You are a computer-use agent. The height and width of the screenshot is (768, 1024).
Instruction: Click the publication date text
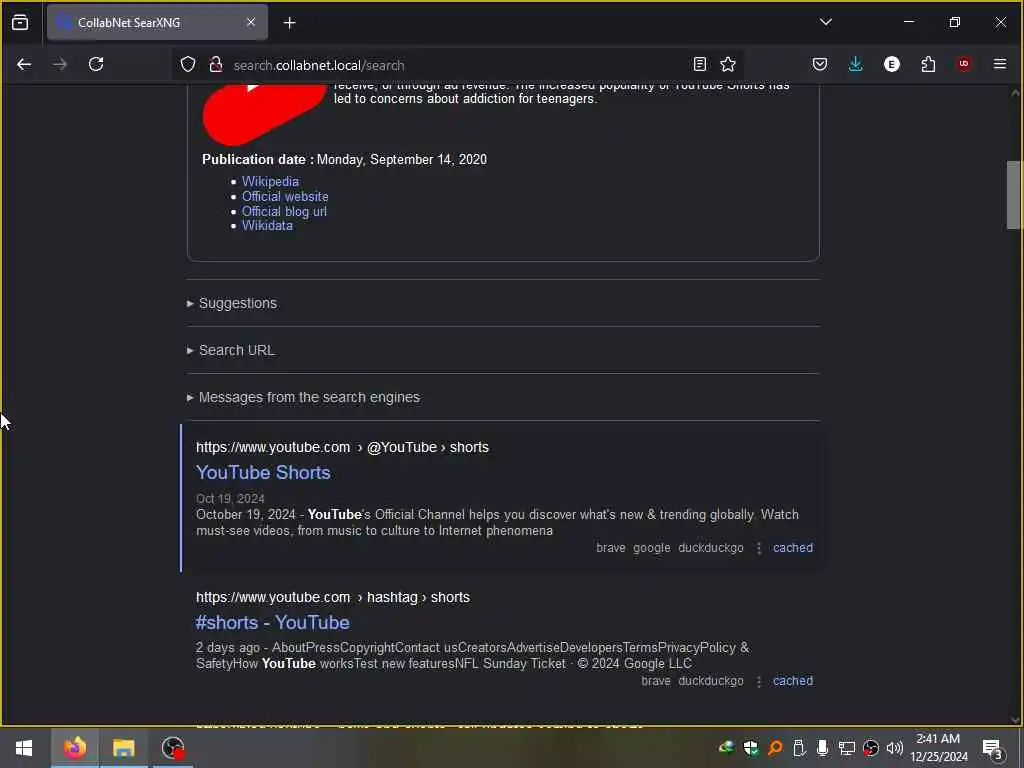coord(344,159)
